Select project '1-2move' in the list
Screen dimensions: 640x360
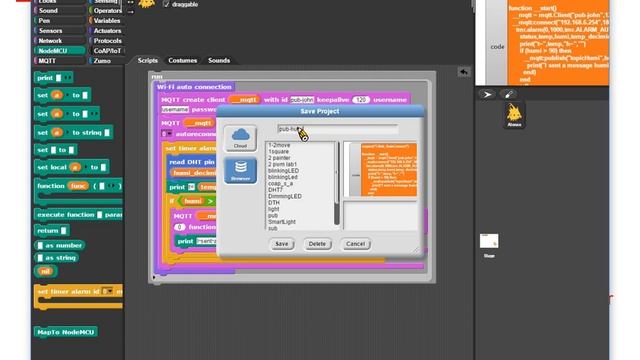coord(279,145)
